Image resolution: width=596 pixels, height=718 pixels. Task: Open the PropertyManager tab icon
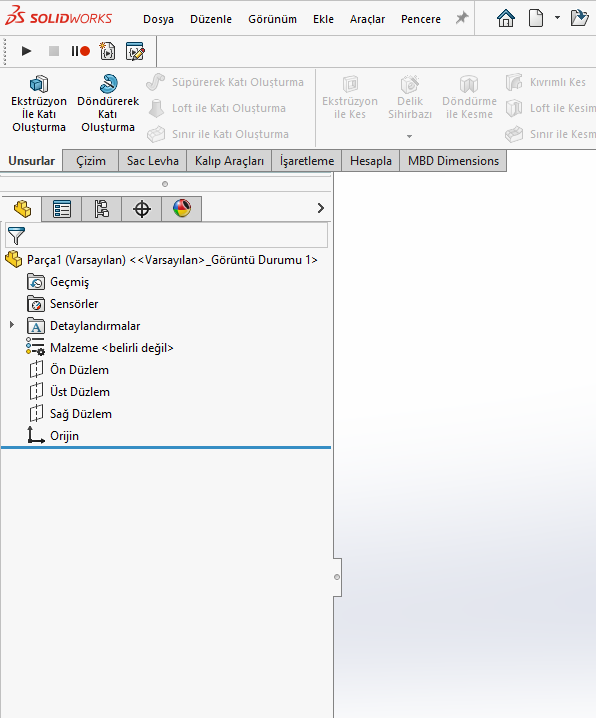pos(62,209)
